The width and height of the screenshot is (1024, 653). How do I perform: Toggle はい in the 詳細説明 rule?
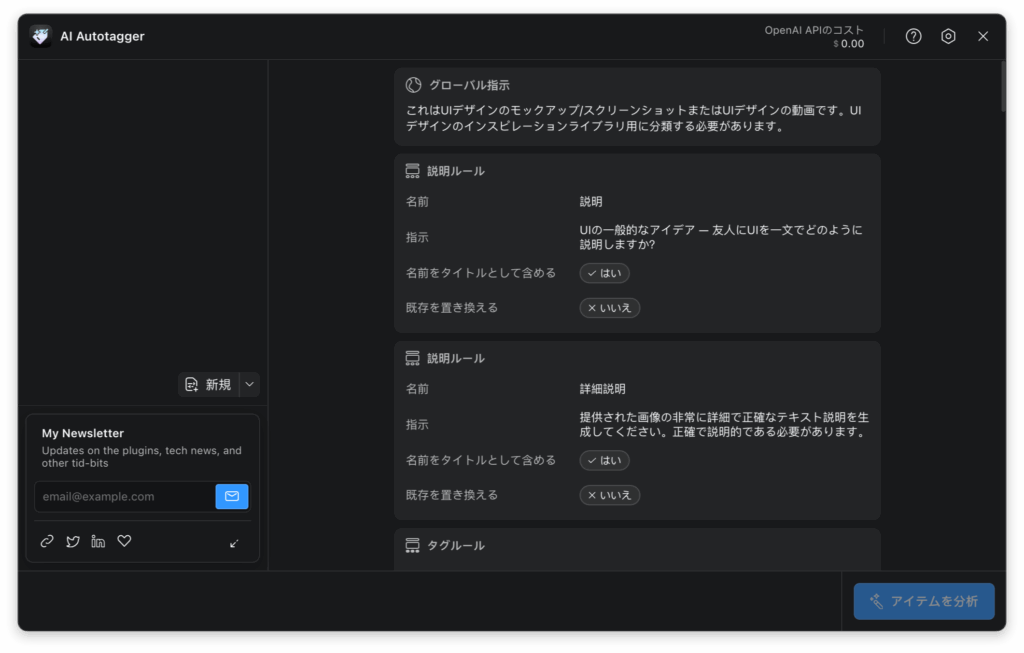(x=604, y=460)
